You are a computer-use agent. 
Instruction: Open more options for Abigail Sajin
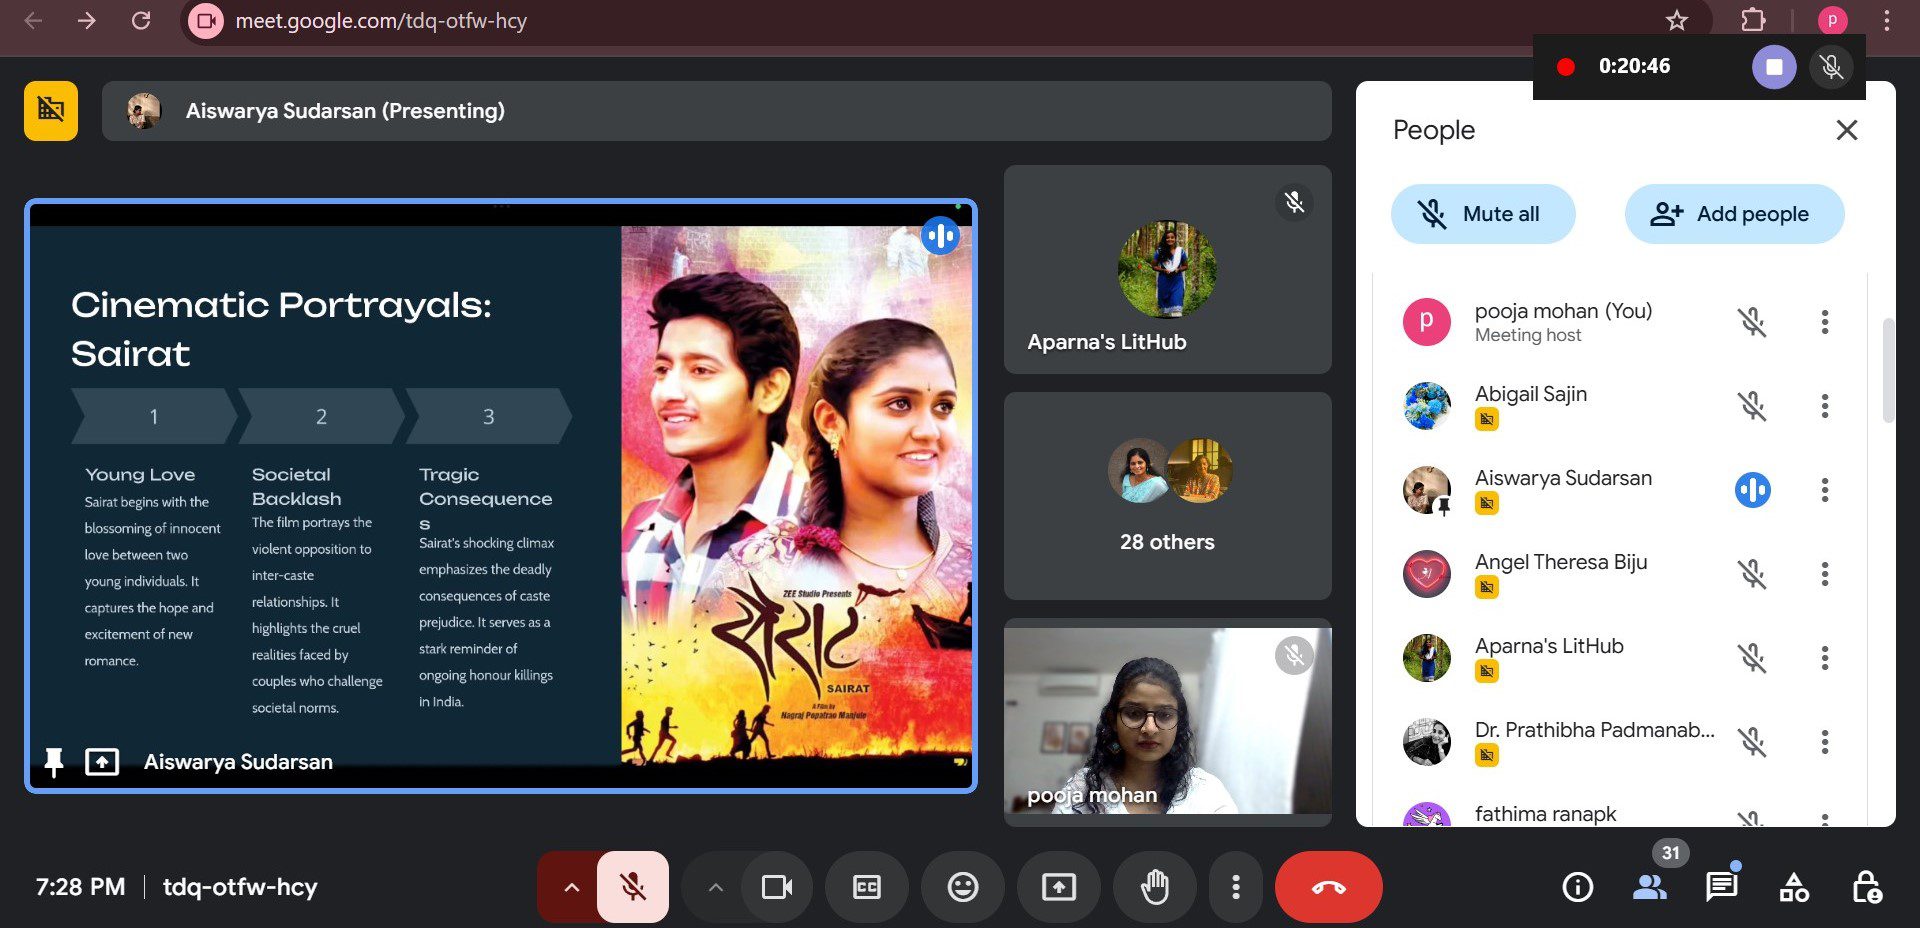(x=1824, y=406)
